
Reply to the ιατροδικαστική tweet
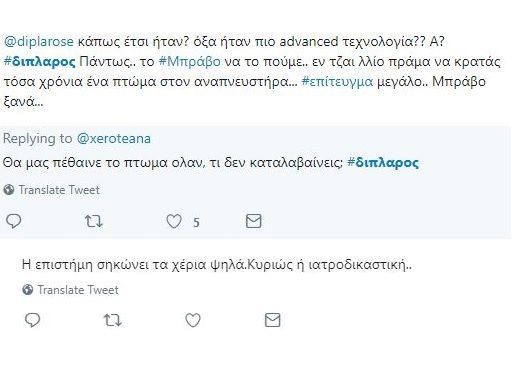[x=33, y=320]
